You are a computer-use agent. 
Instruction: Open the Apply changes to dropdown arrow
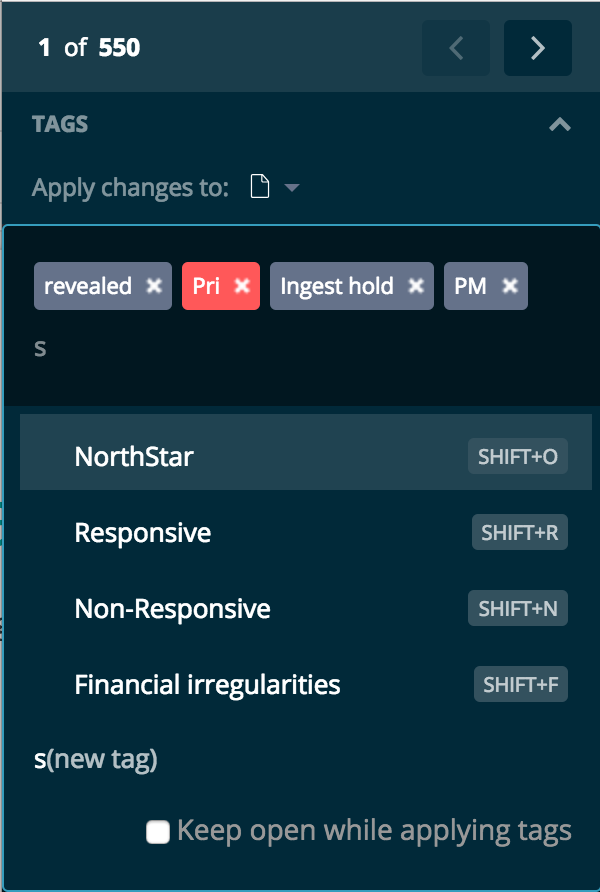tap(292, 187)
